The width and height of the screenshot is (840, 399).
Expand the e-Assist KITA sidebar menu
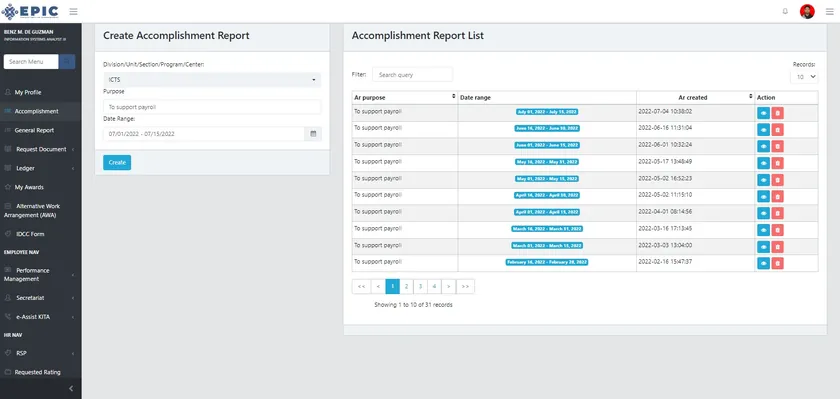point(41,317)
